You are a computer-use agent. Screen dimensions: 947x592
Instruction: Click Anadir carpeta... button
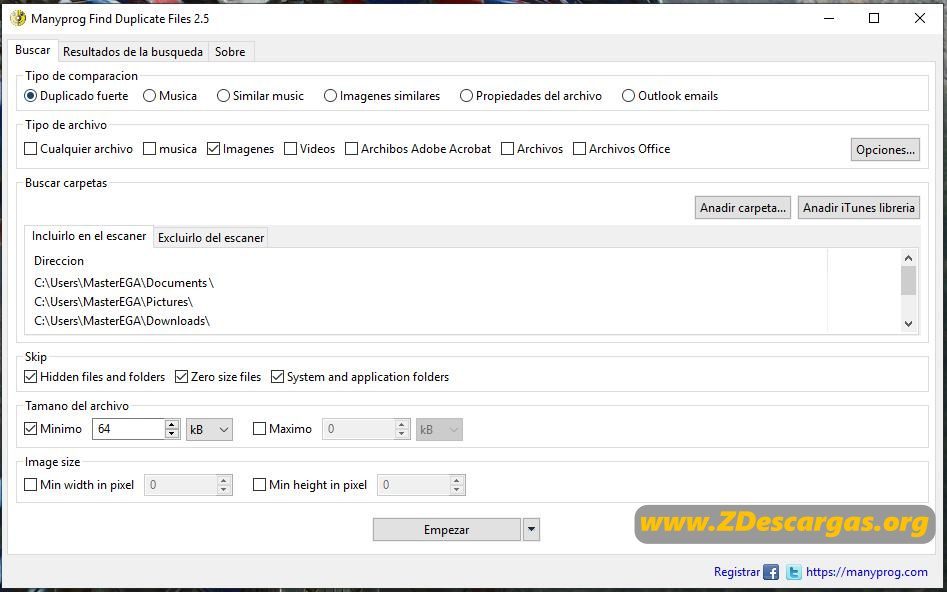(743, 208)
